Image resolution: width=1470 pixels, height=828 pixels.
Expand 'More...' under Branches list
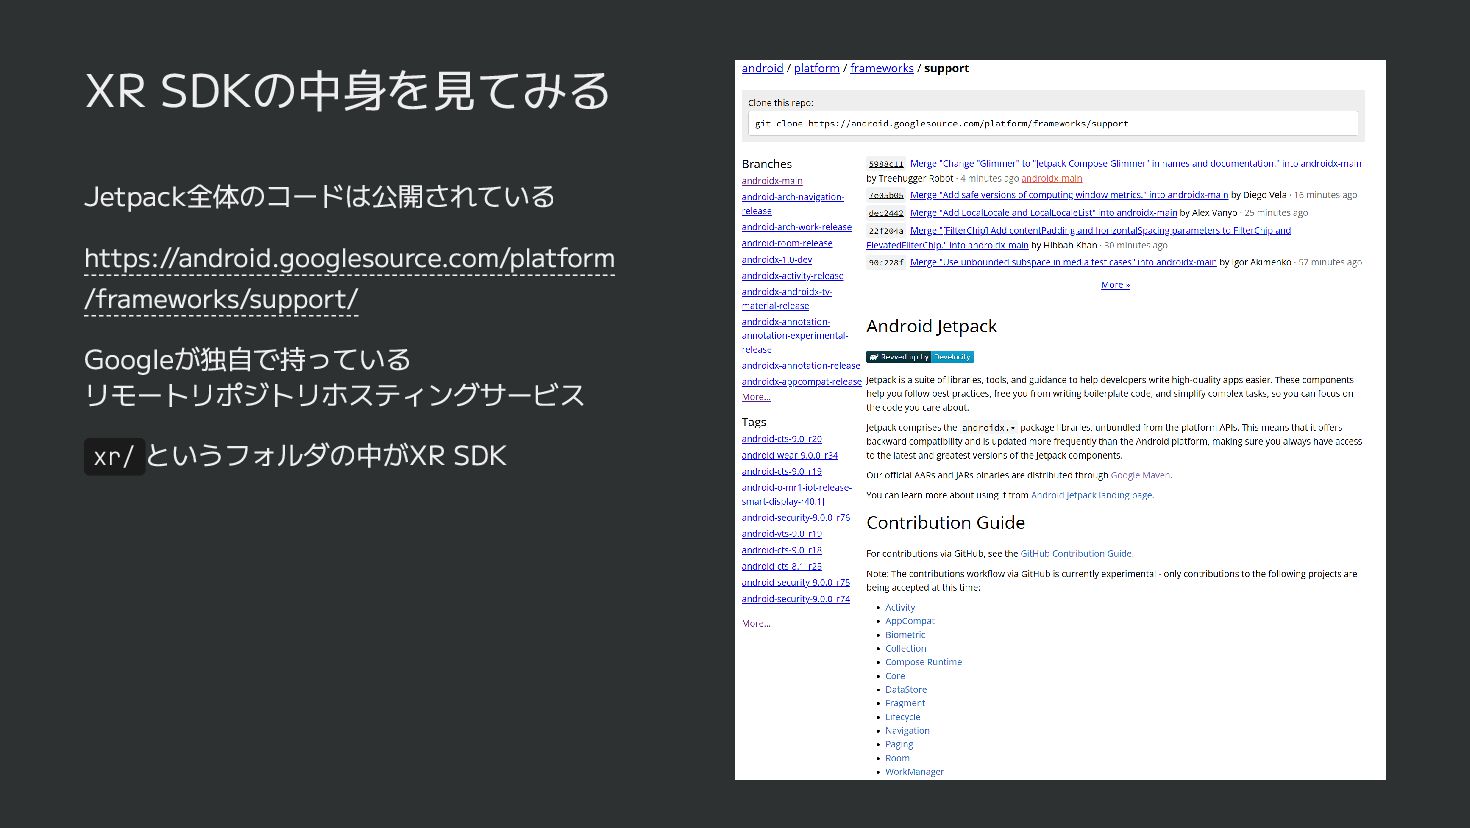pyautogui.click(x=756, y=397)
